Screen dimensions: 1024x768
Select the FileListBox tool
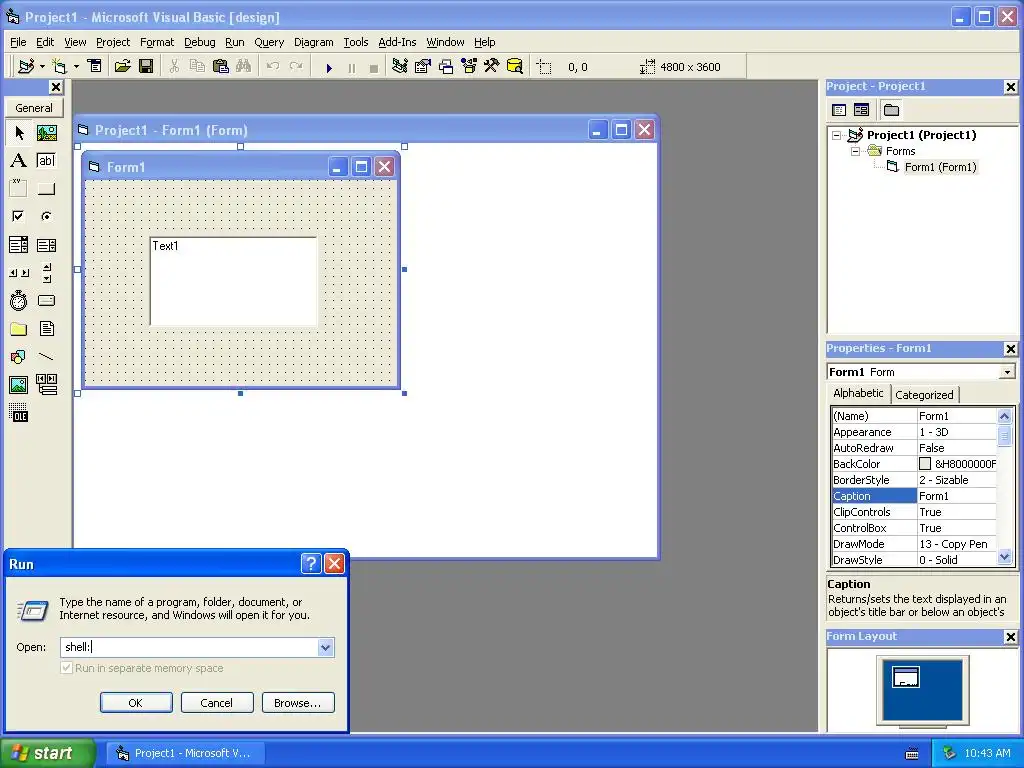coord(46,328)
